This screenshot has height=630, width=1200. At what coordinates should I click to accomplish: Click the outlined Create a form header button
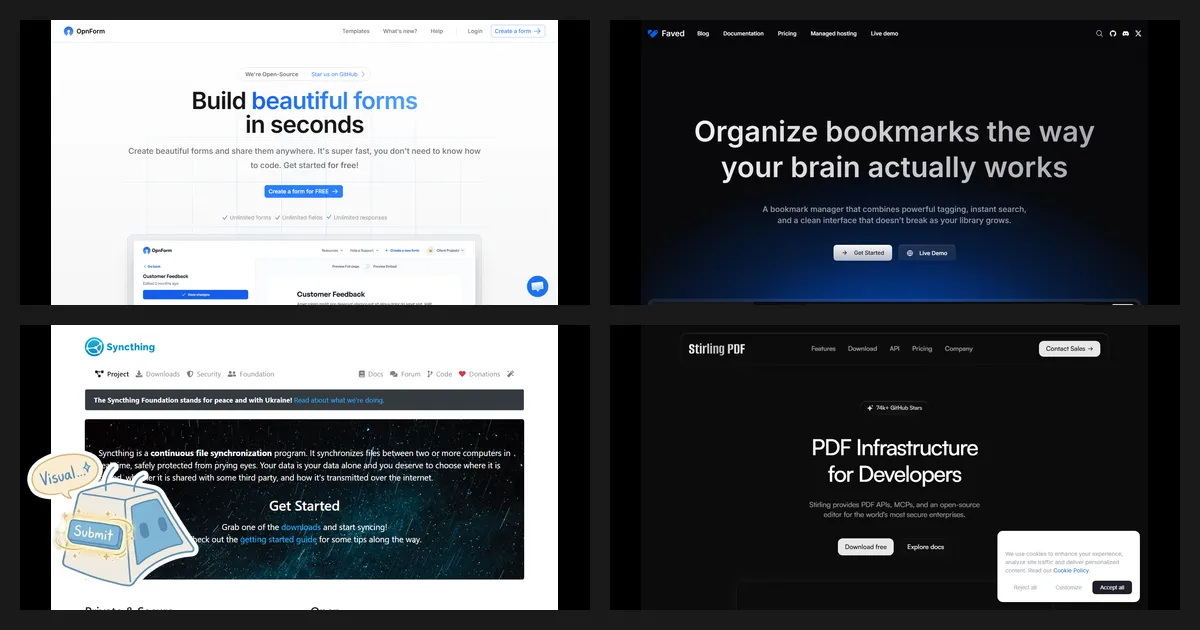point(518,31)
